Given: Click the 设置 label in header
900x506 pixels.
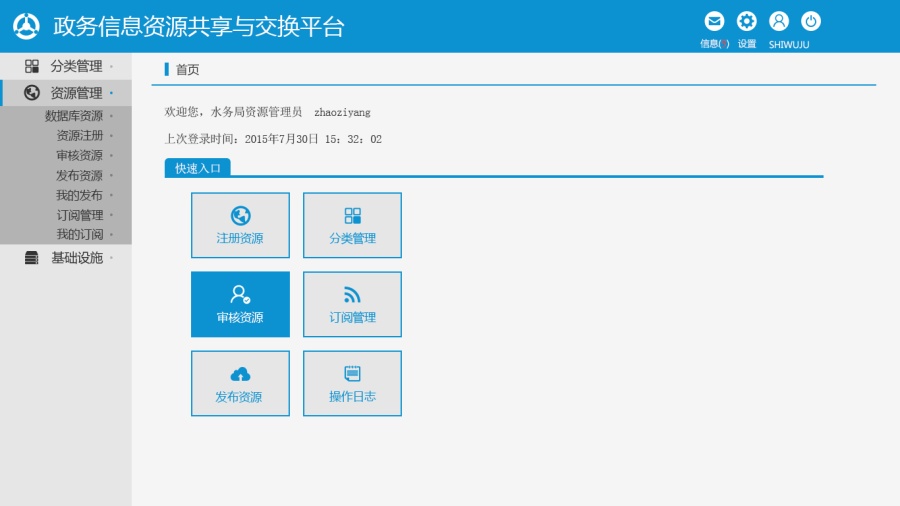Looking at the screenshot, I should pos(747,44).
